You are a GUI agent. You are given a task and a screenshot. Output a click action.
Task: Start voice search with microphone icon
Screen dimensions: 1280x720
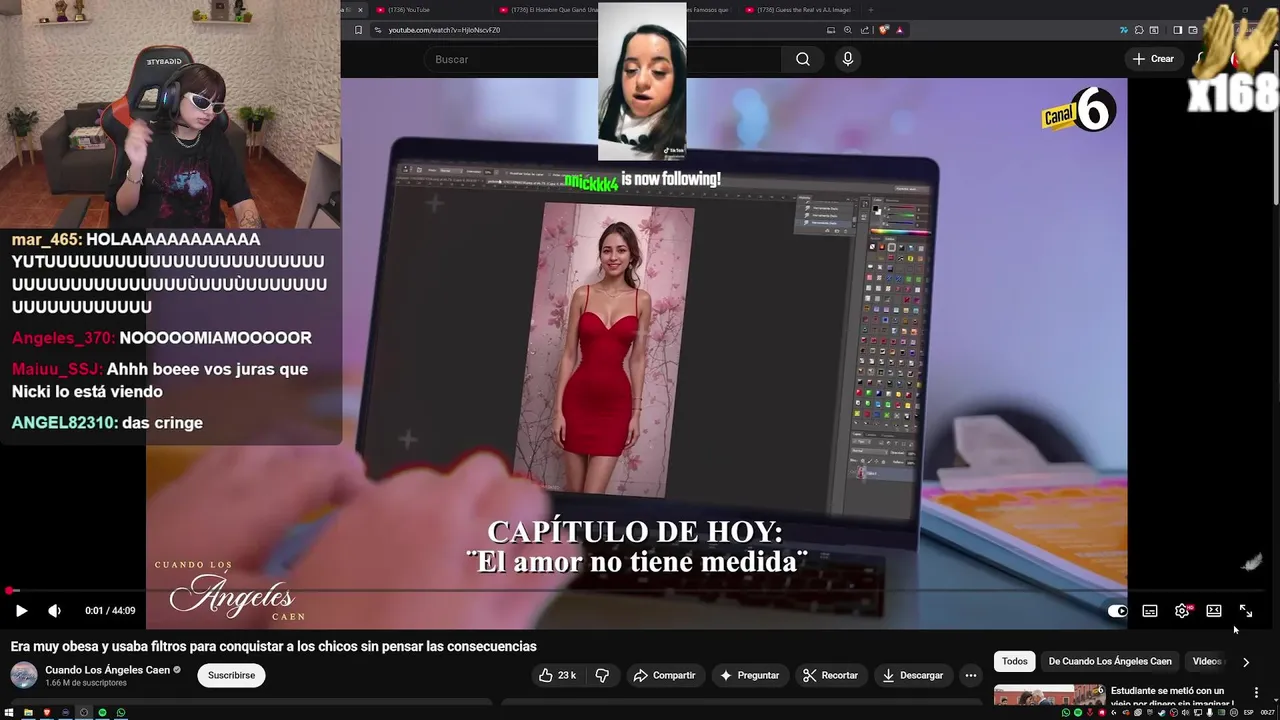(848, 59)
